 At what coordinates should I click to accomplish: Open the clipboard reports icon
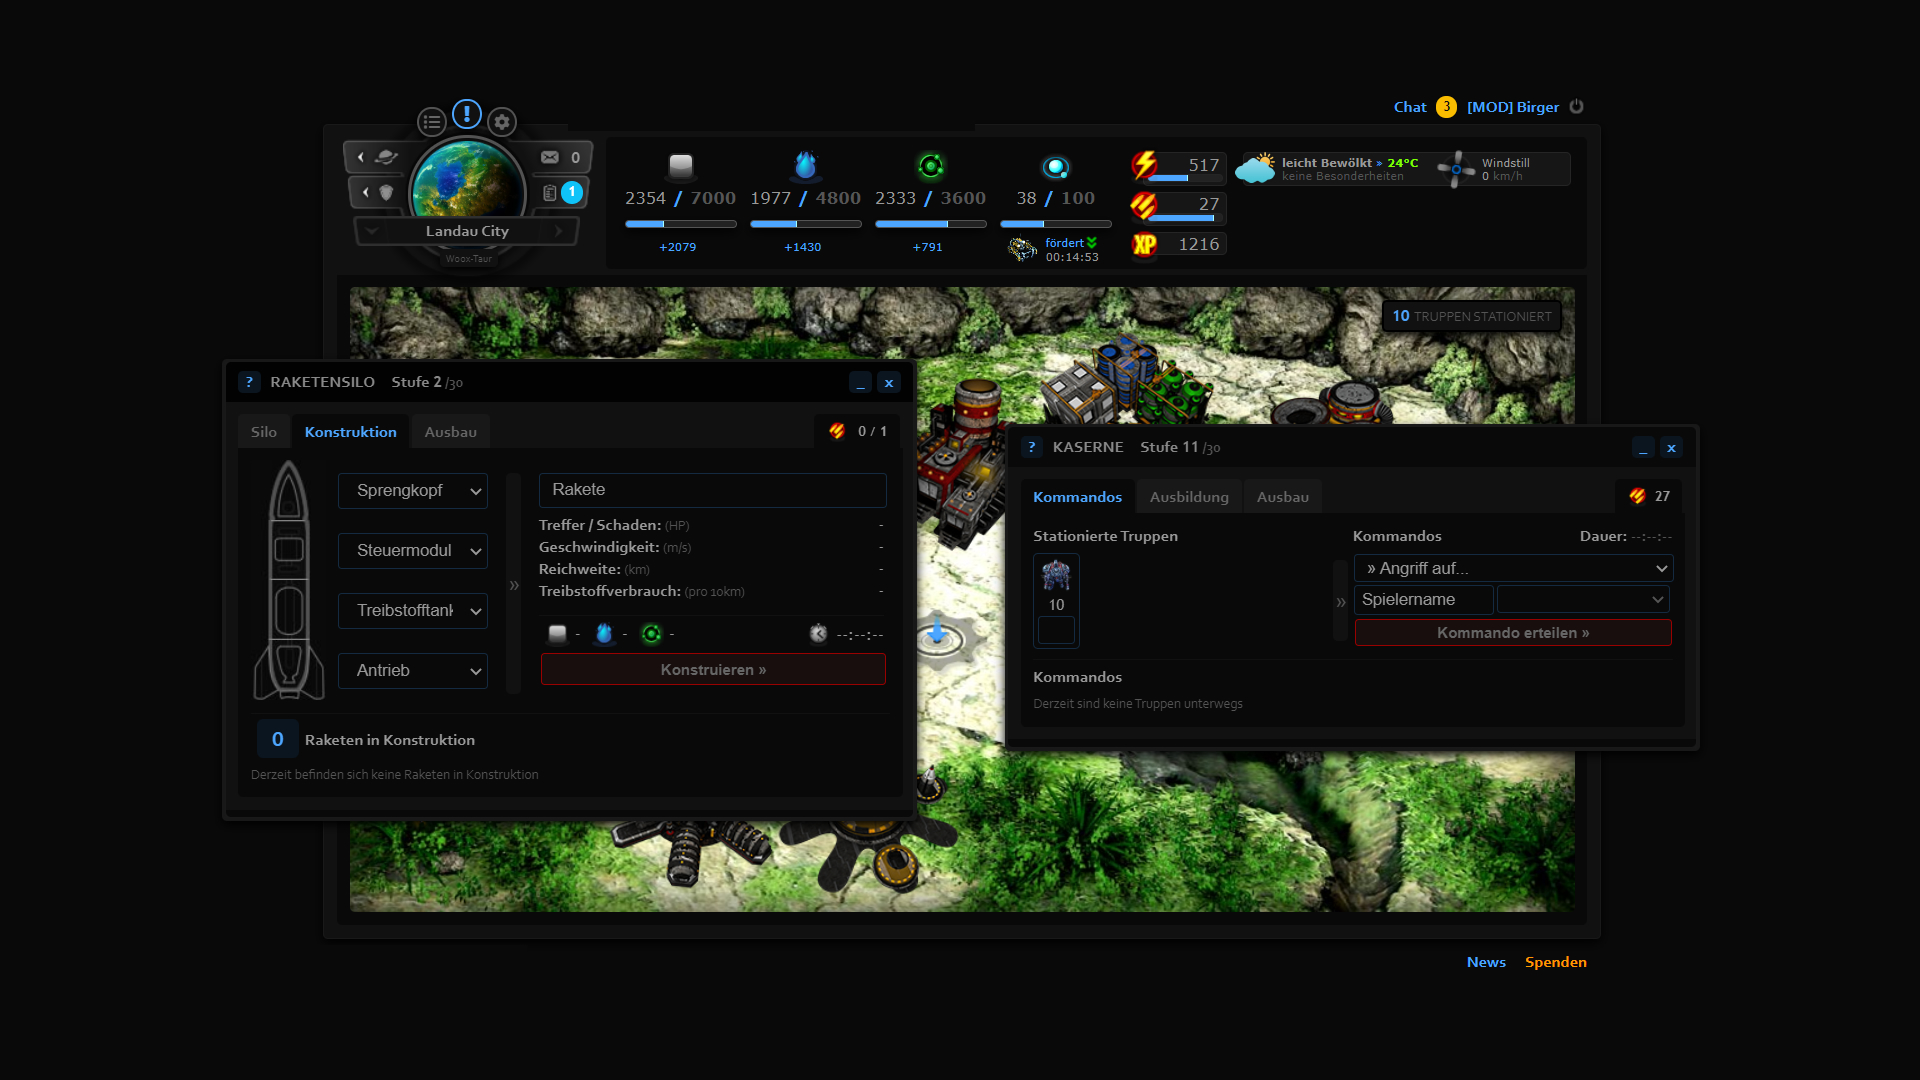click(550, 193)
